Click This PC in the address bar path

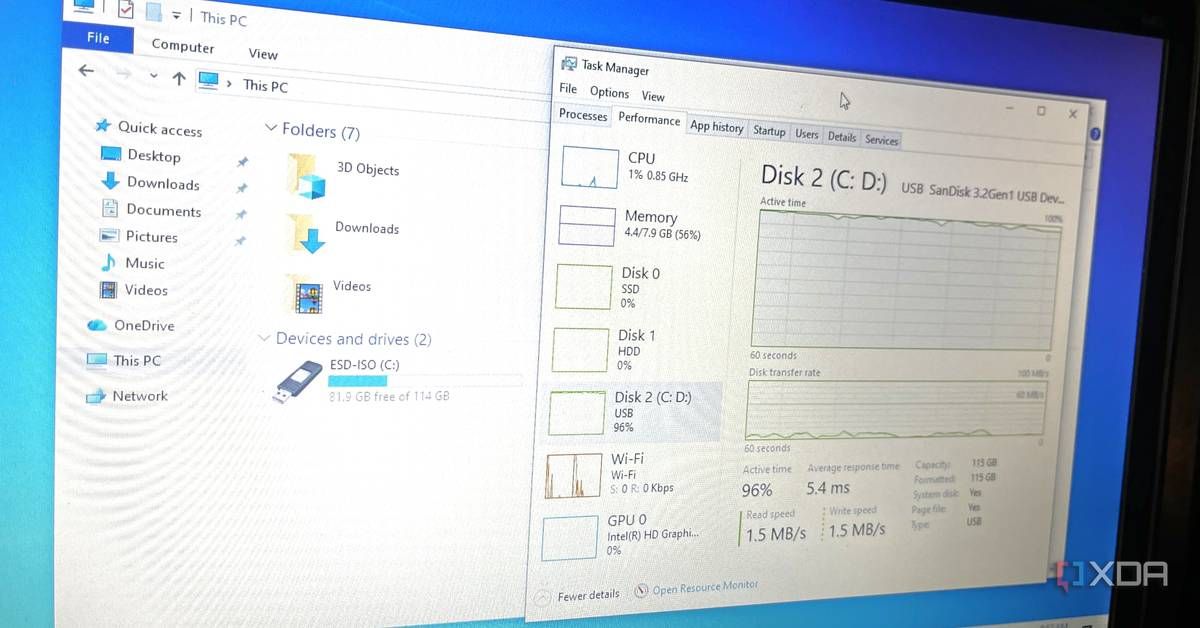[265, 86]
